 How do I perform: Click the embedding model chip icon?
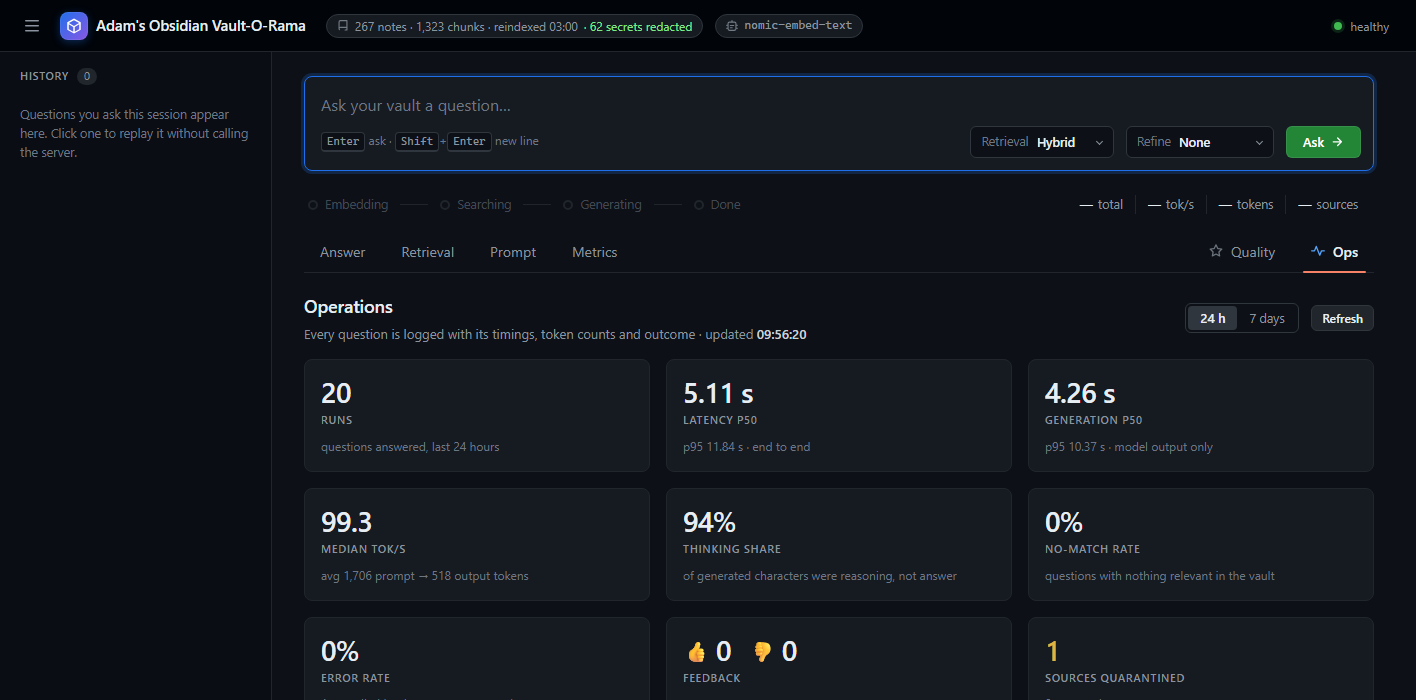731,26
